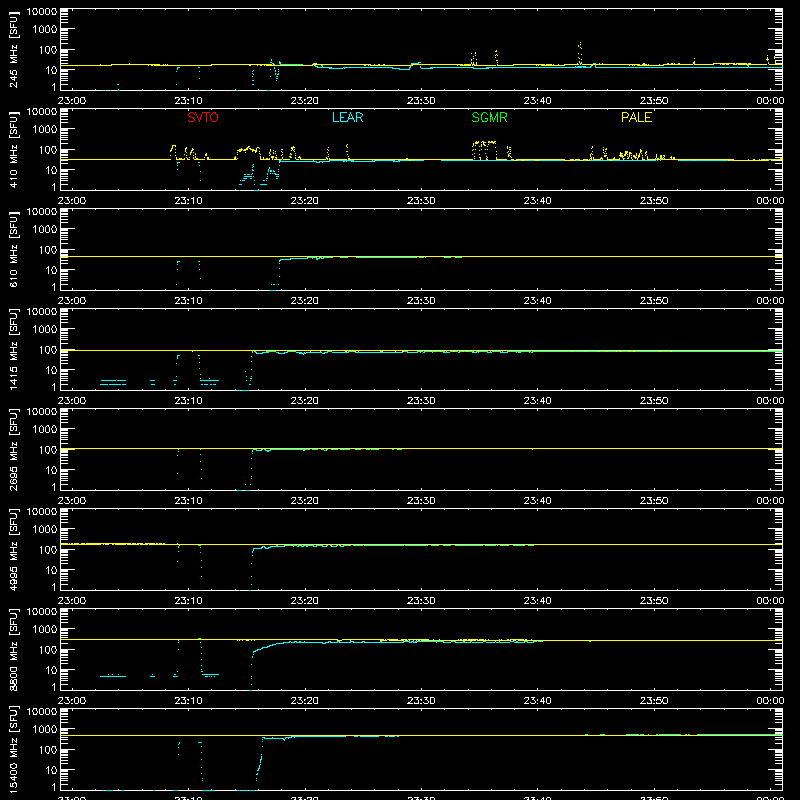Select the '610 MHz [SFU]' axis title

point(14,249)
